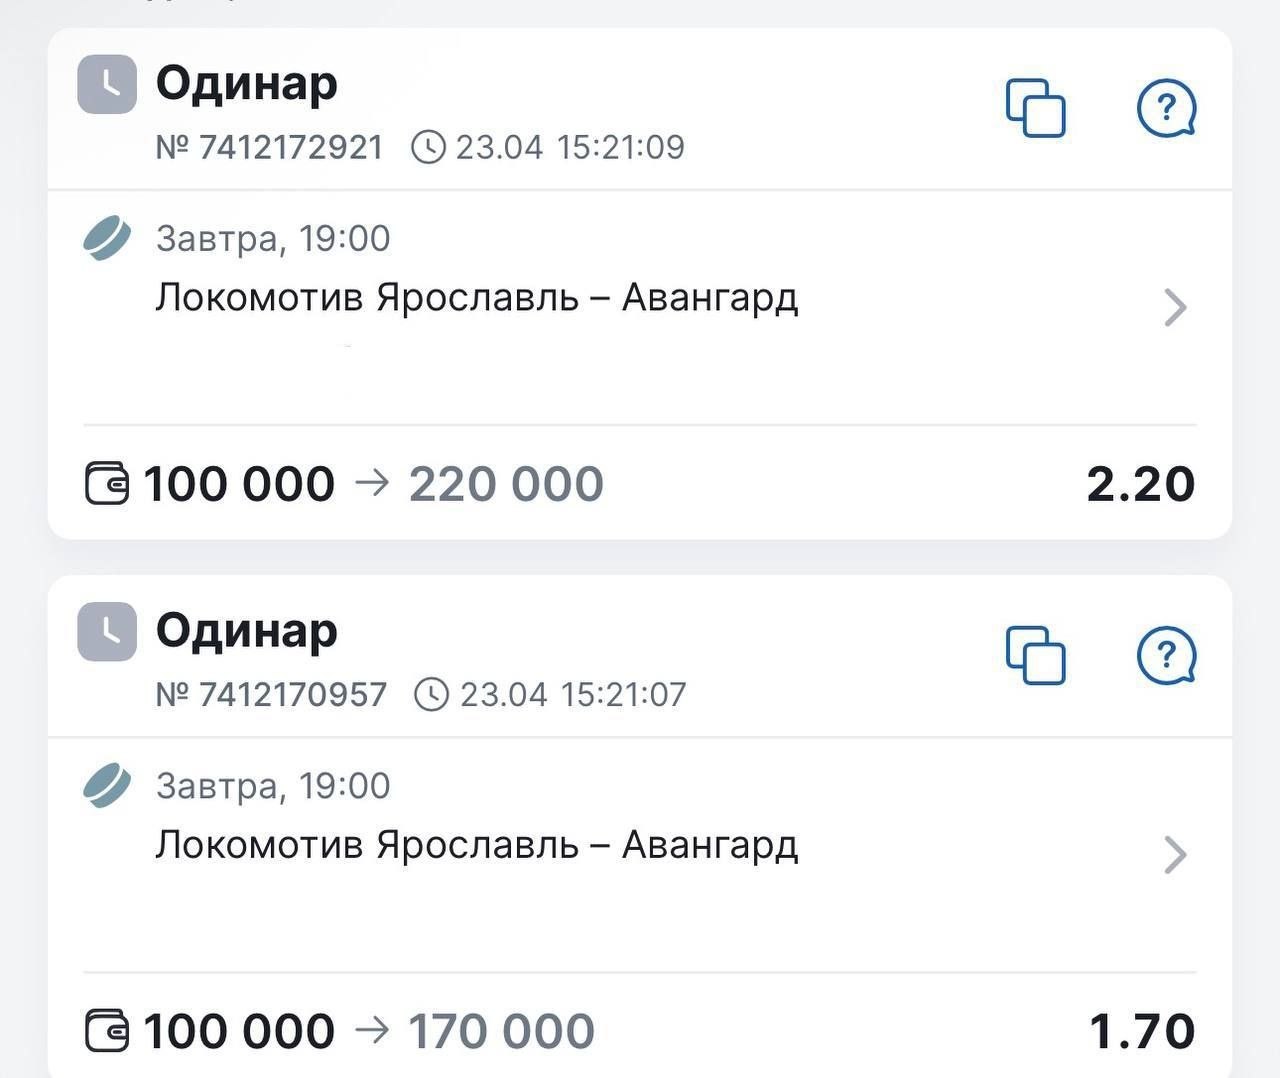Viewport: 1280px width, 1078px height.
Task: Open Локомотив Ярославль – Авангард in second bet
Action: (x=476, y=846)
